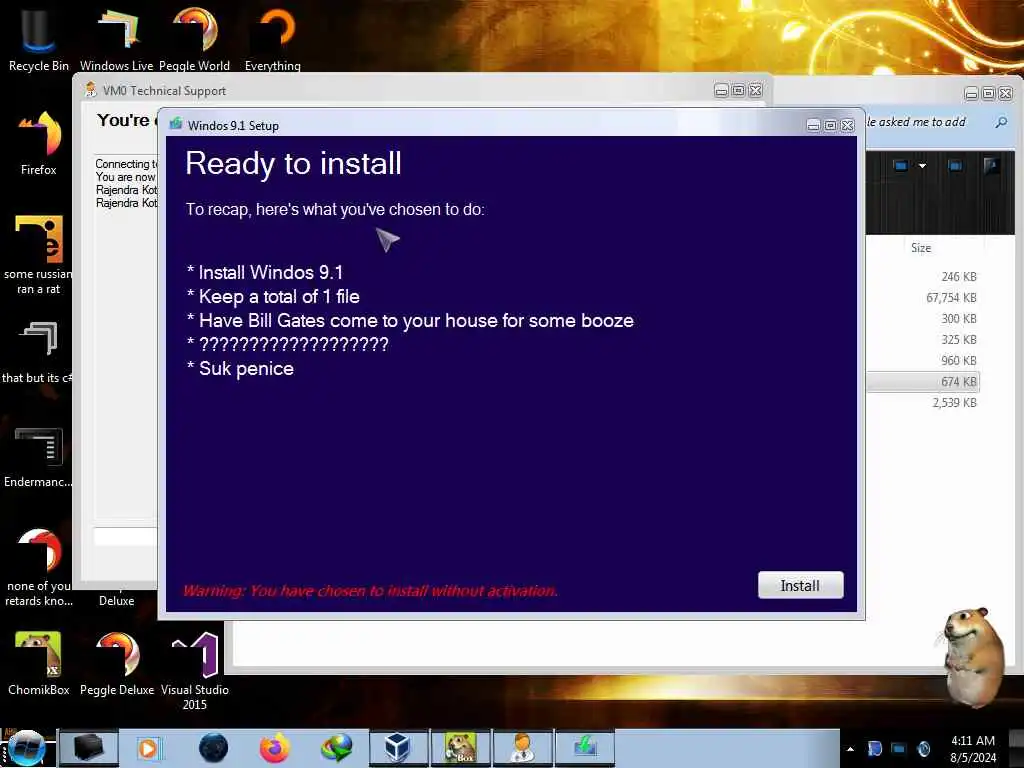Click the VM0 Technical Support chat input box
The height and width of the screenshot is (768, 1024).
tap(125, 536)
